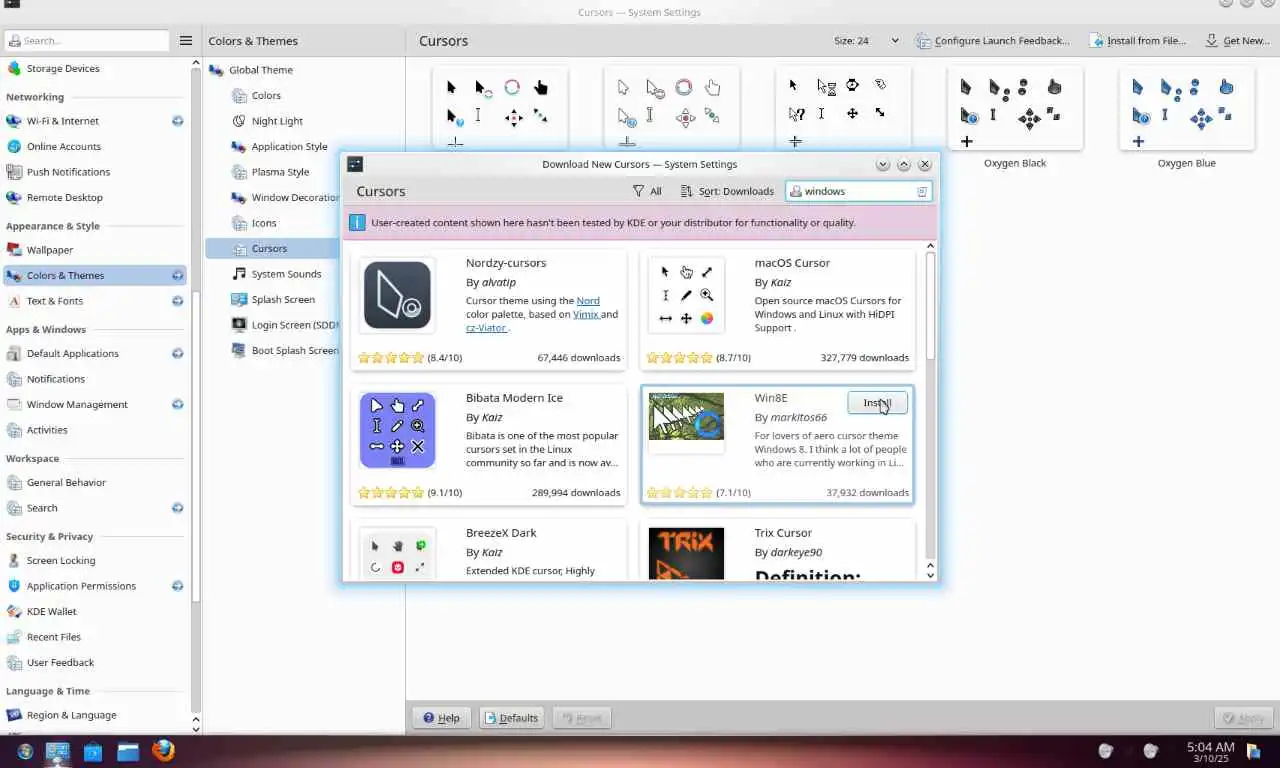Open Bibata Modern Ice thumbnail
The image size is (1280, 768).
click(x=397, y=430)
